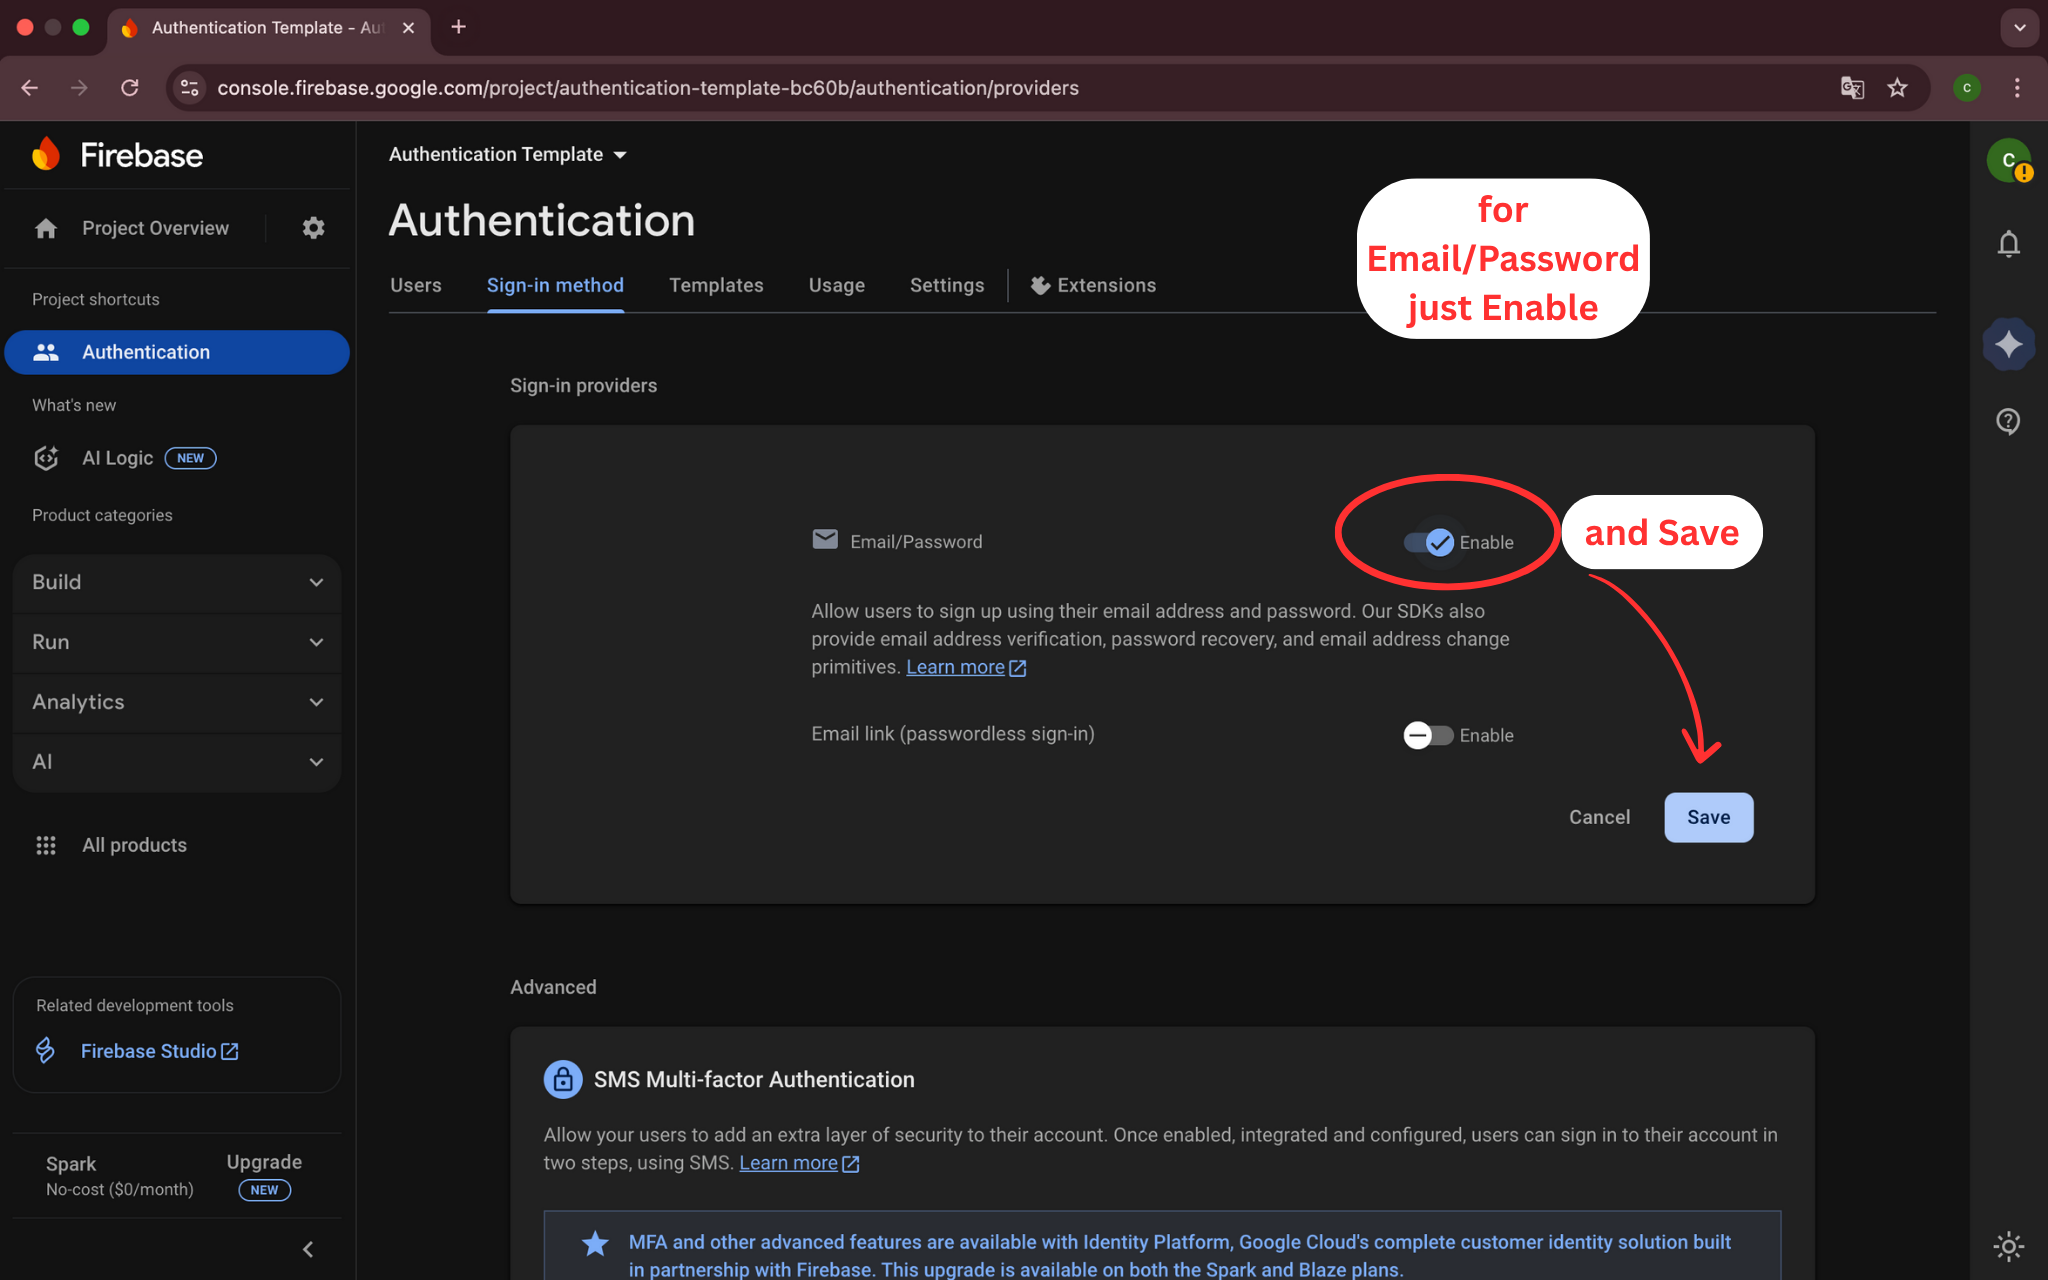The height and width of the screenshot is (1280, 2048).
Task: Disable the Email/Password toggle
Action: tap(1429, 542)
